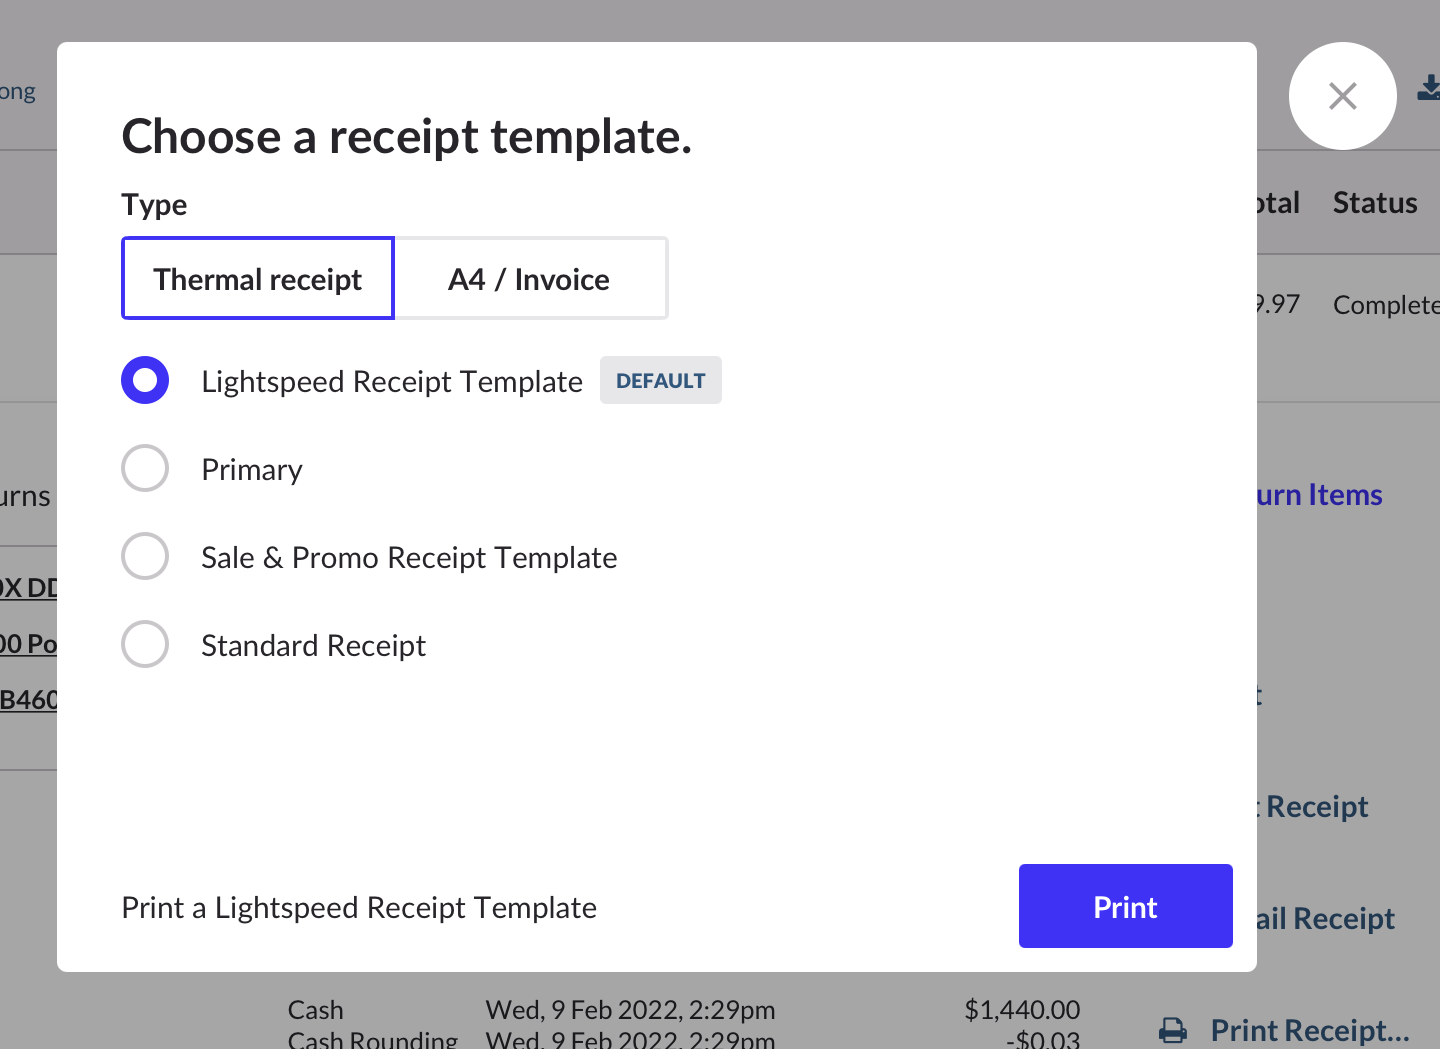Click the underlined link ending in B460
Screen dimensions: 1440x1049
(x=29, y=700)
